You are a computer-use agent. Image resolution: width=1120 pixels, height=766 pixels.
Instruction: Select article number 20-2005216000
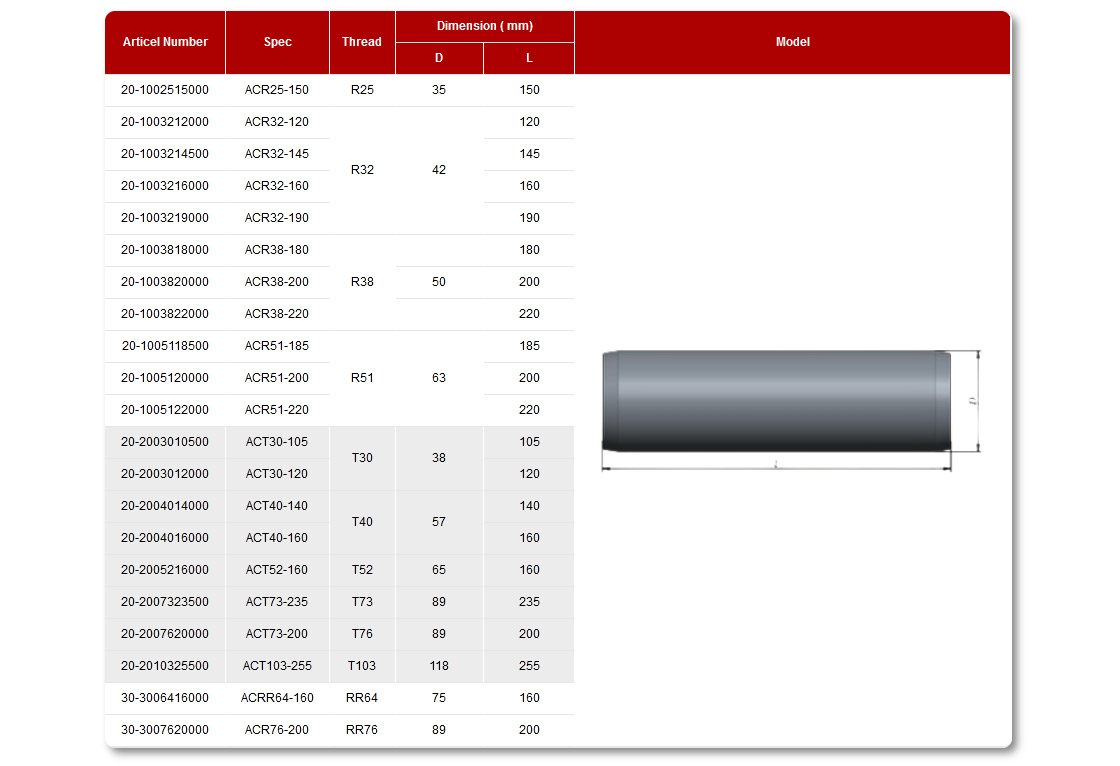point(165,570)
